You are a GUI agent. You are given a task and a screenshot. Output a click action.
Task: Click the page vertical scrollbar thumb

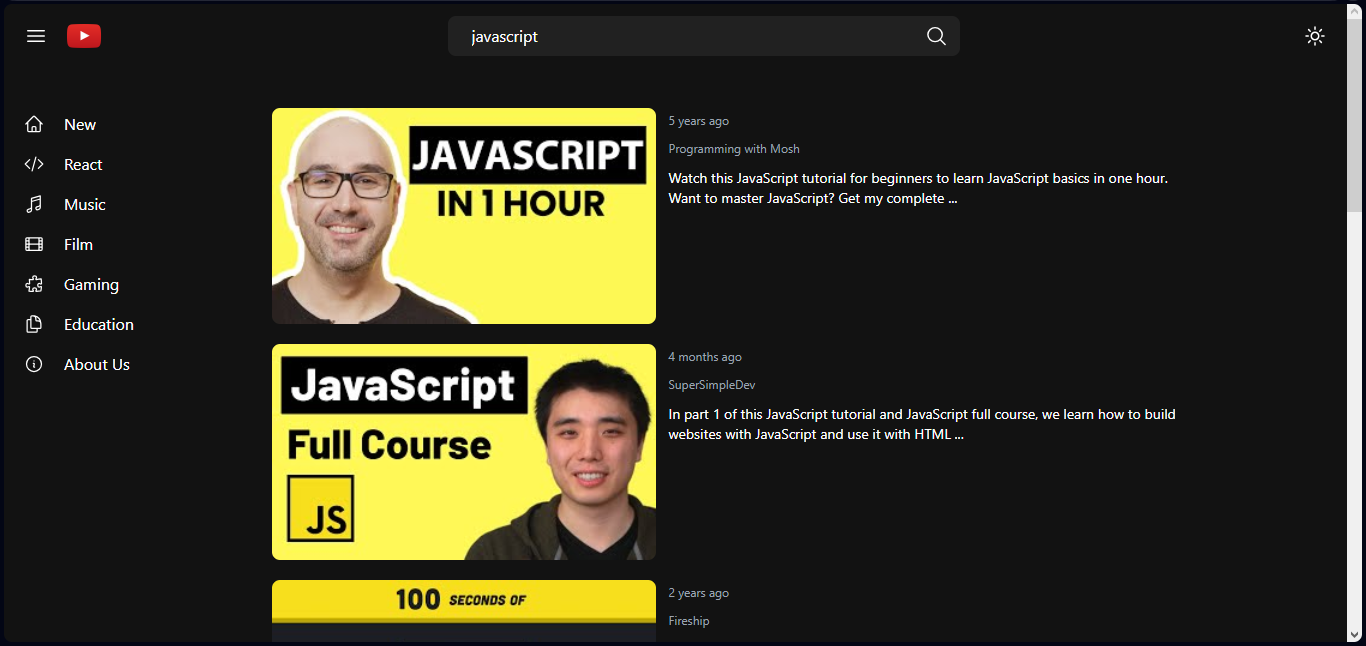(1355, 115)
